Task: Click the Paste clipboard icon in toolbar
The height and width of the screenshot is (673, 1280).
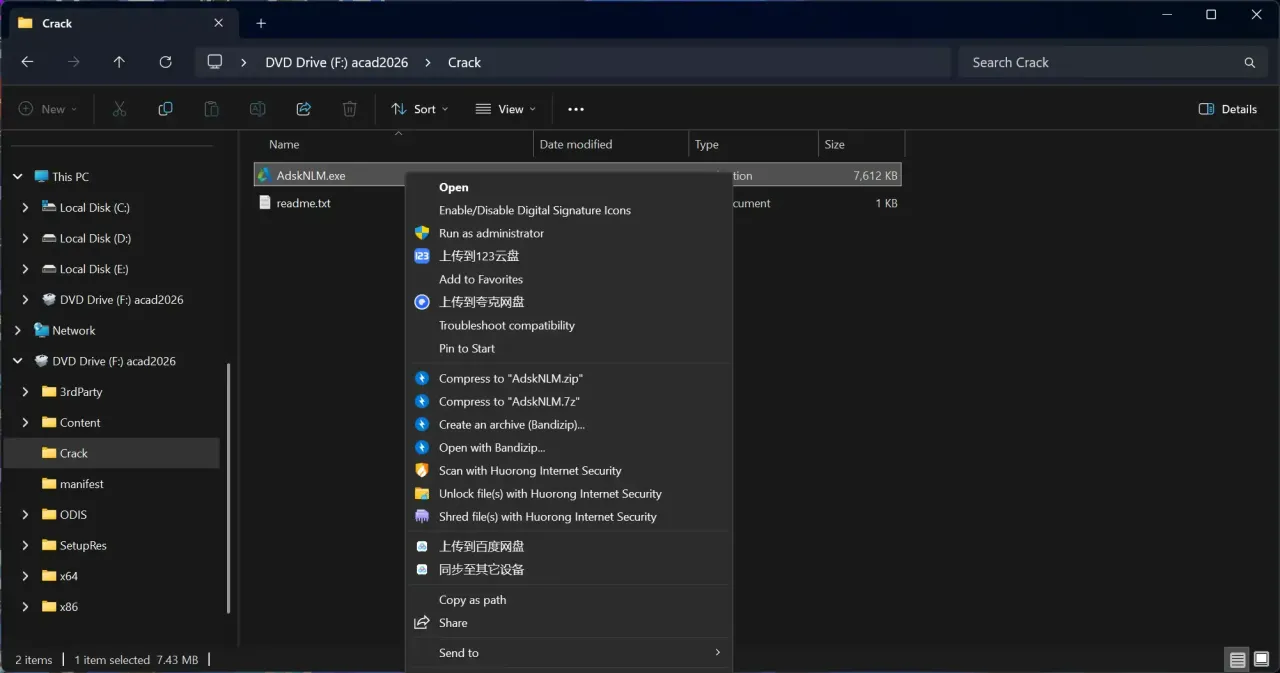Action: coord(211,109)
